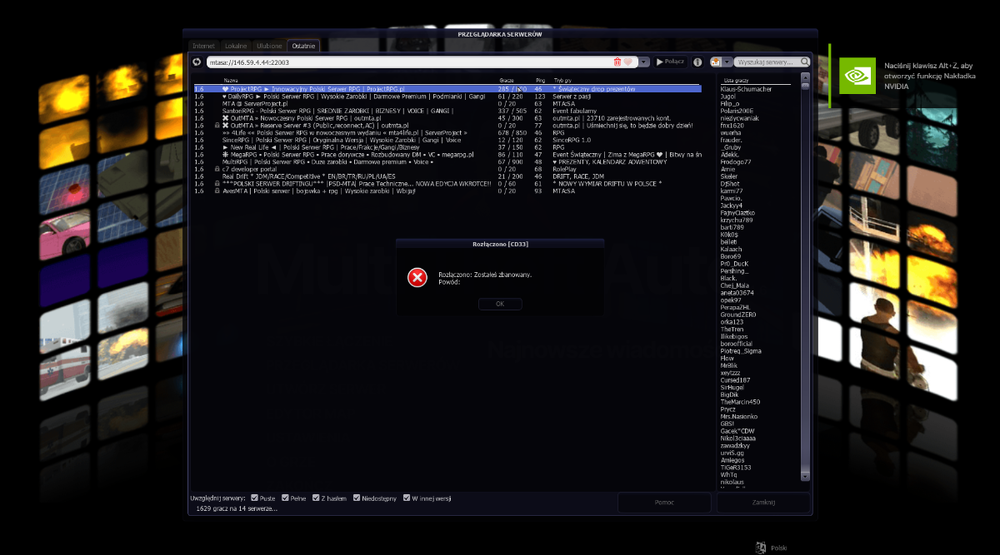Open the address history dropdown arrow
The height and width of the screenshot is (555, 1000).
point(643,62)
